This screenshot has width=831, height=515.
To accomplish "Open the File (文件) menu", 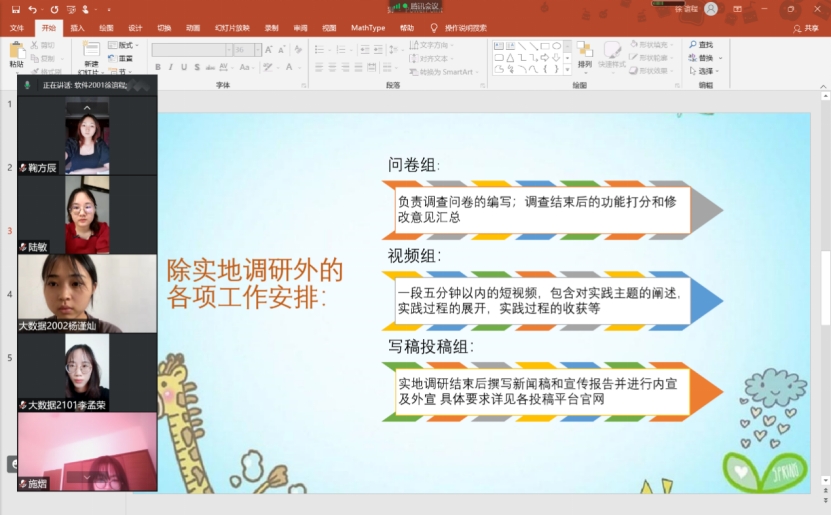I will 17,28.
